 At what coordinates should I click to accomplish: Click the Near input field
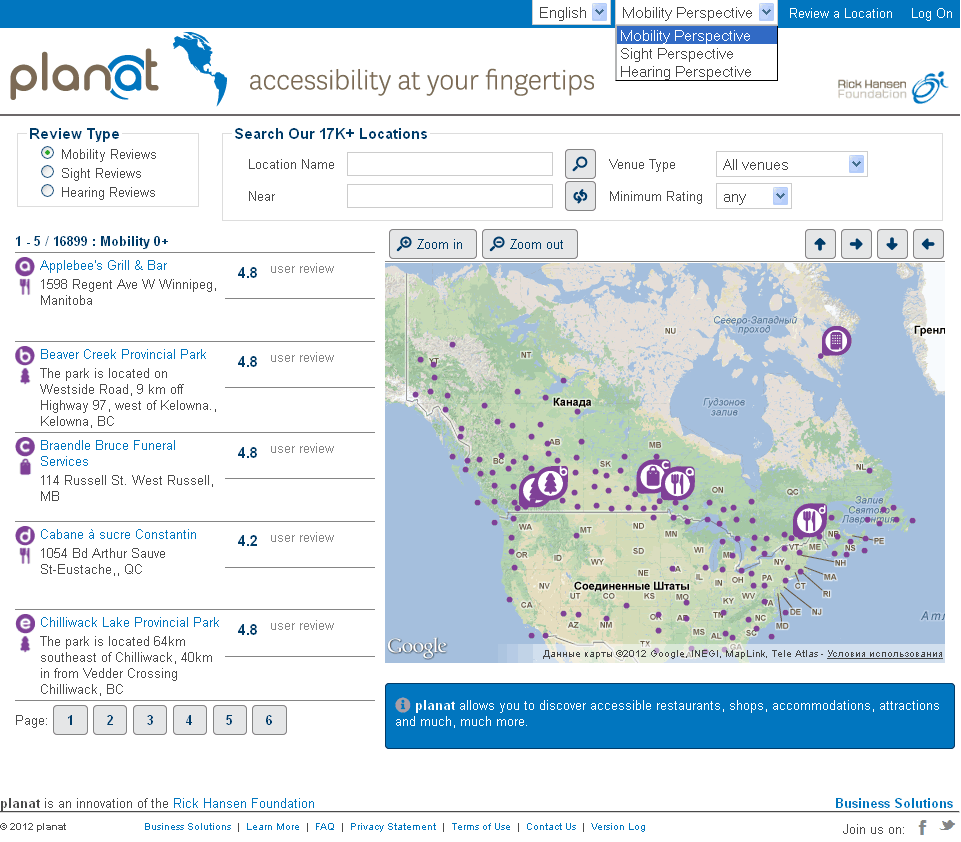[450, 196]
